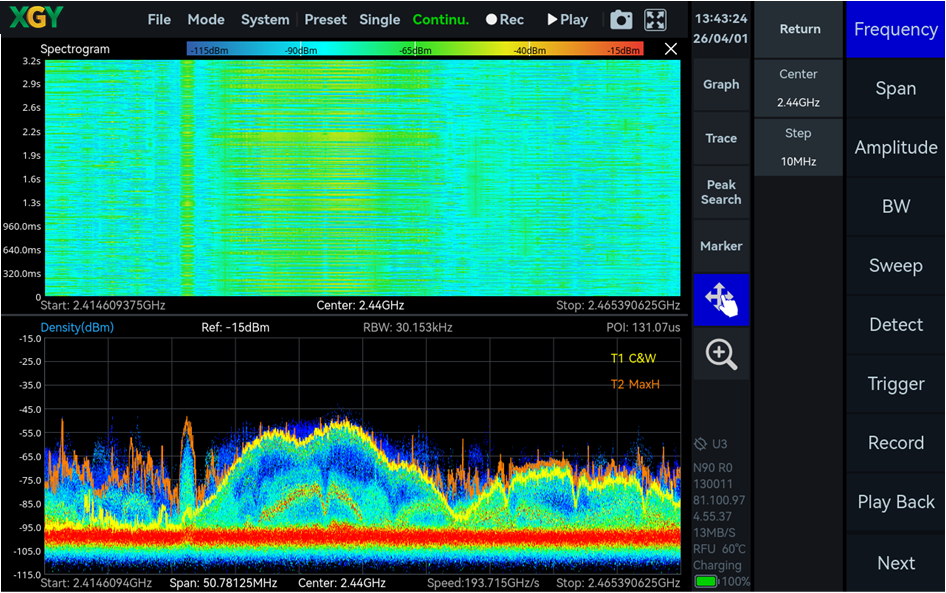Select the Span tab
This screenshot has width=946, height=593.
pyautogui.click(x=896, y=88)
